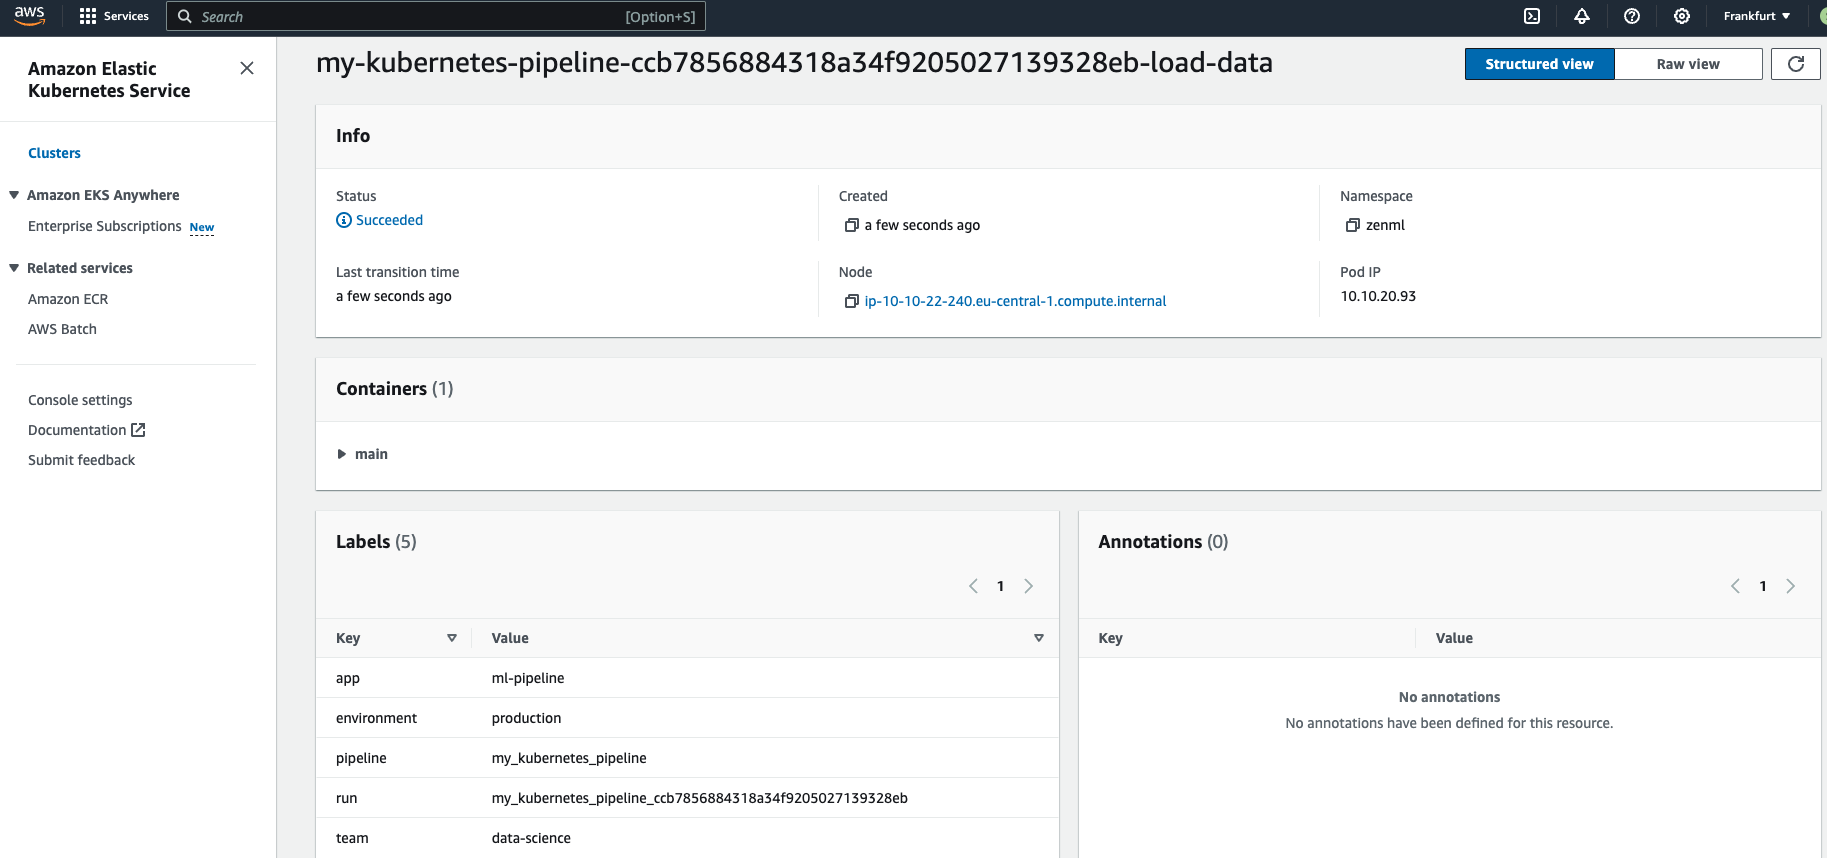Open the notifications bell icon
1827x858 pixels.
[1582, 16]
